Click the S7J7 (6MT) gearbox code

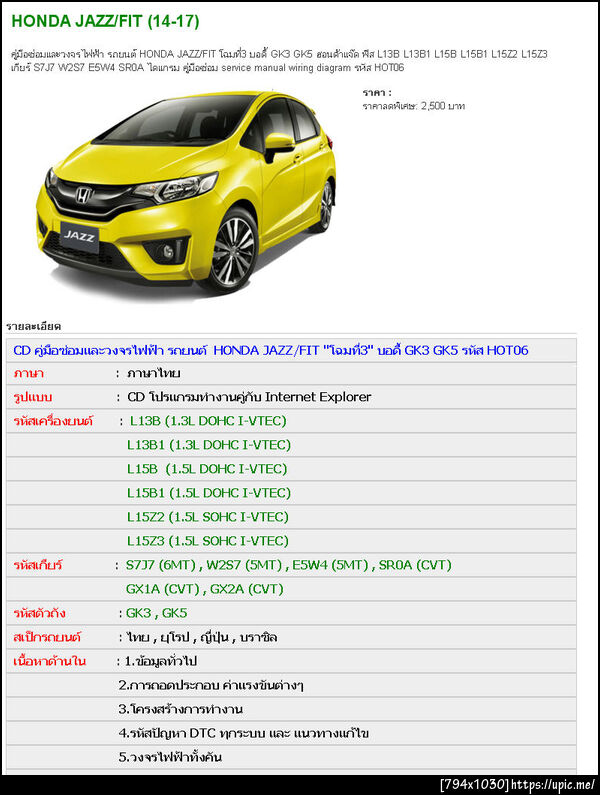coord(161,565)
